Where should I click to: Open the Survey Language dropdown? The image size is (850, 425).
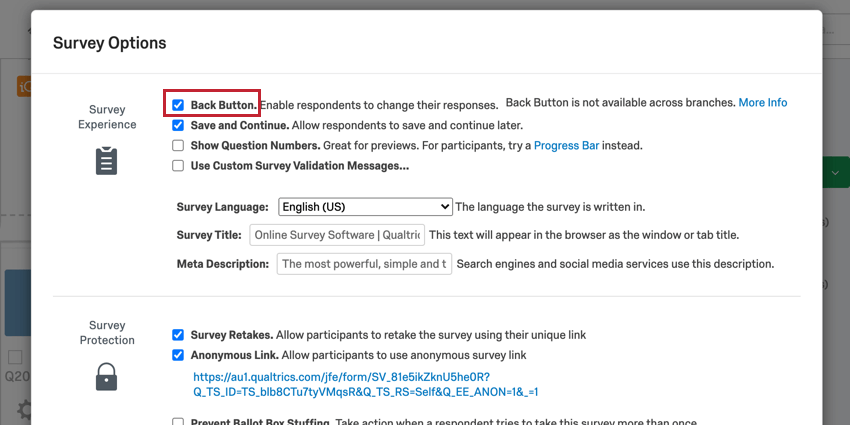365,207
